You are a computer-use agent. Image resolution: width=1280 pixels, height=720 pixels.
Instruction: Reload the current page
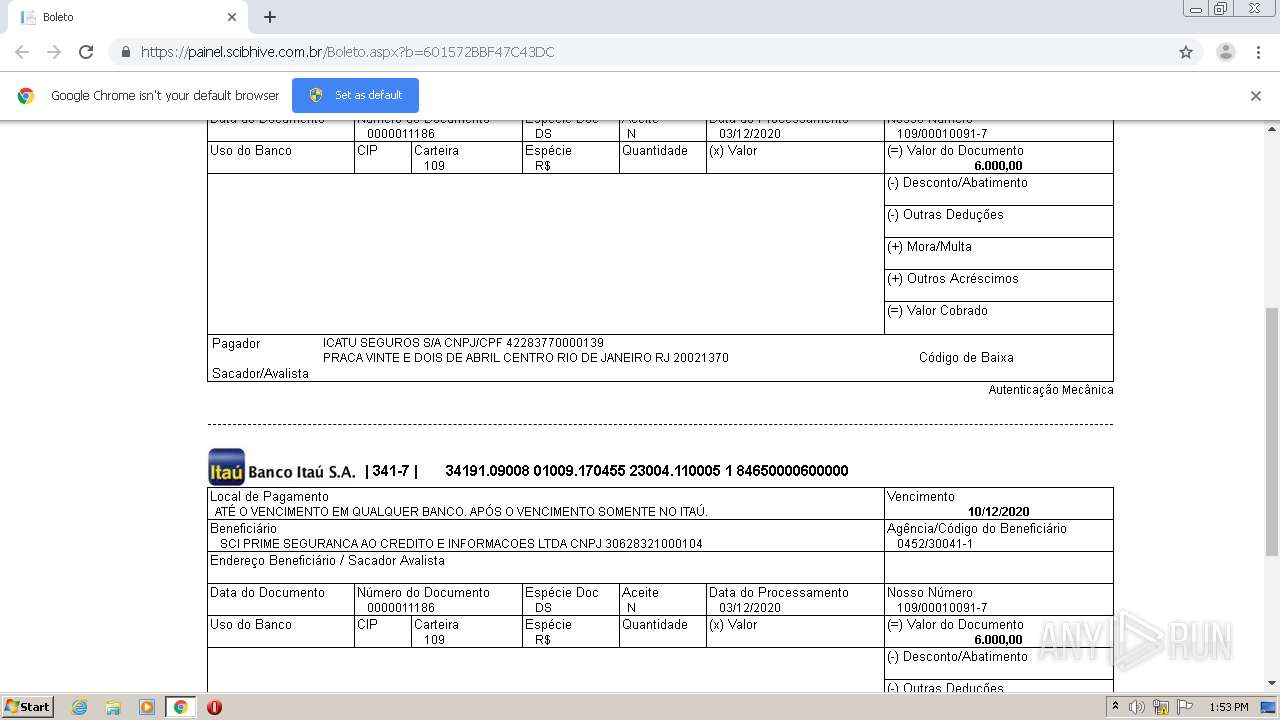pyautogui.click(x=86, y=52)
